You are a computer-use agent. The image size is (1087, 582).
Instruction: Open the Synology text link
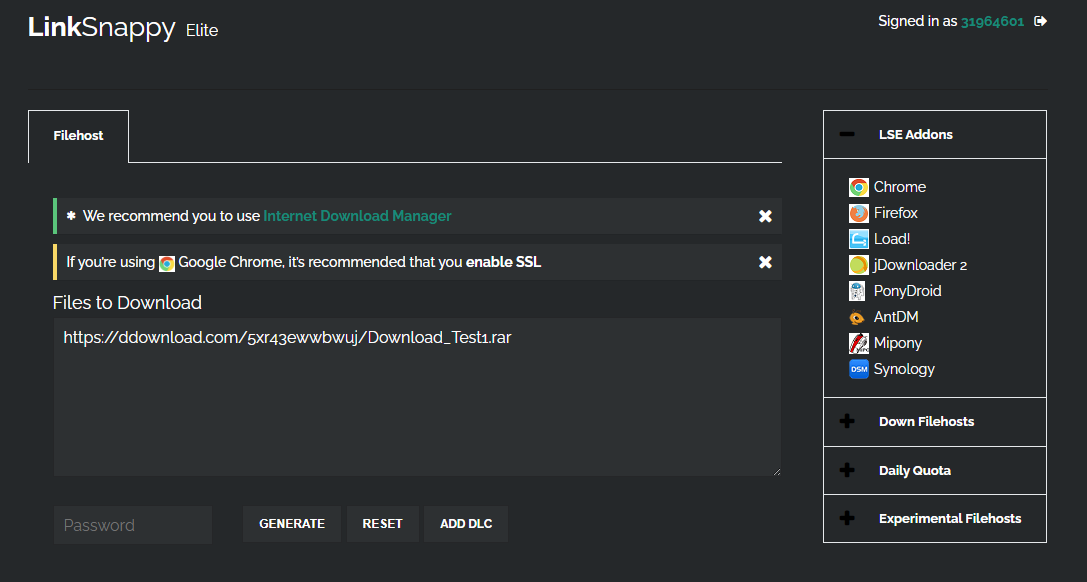904,369
